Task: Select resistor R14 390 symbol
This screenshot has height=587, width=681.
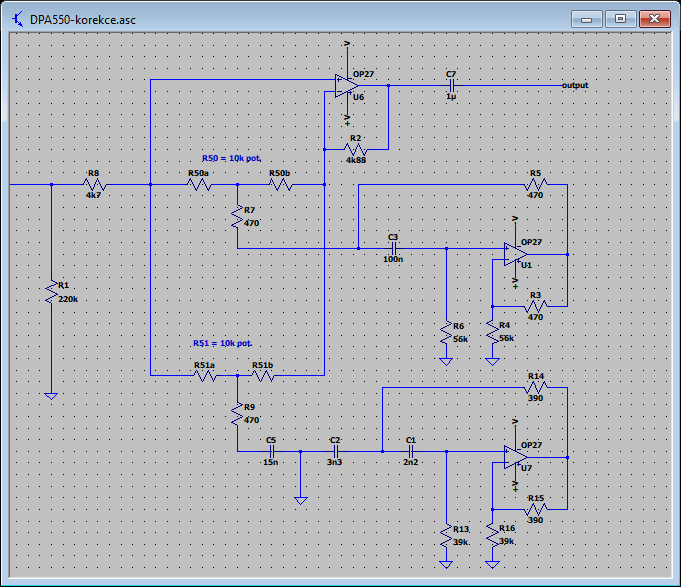Action: tap(536, 387)
